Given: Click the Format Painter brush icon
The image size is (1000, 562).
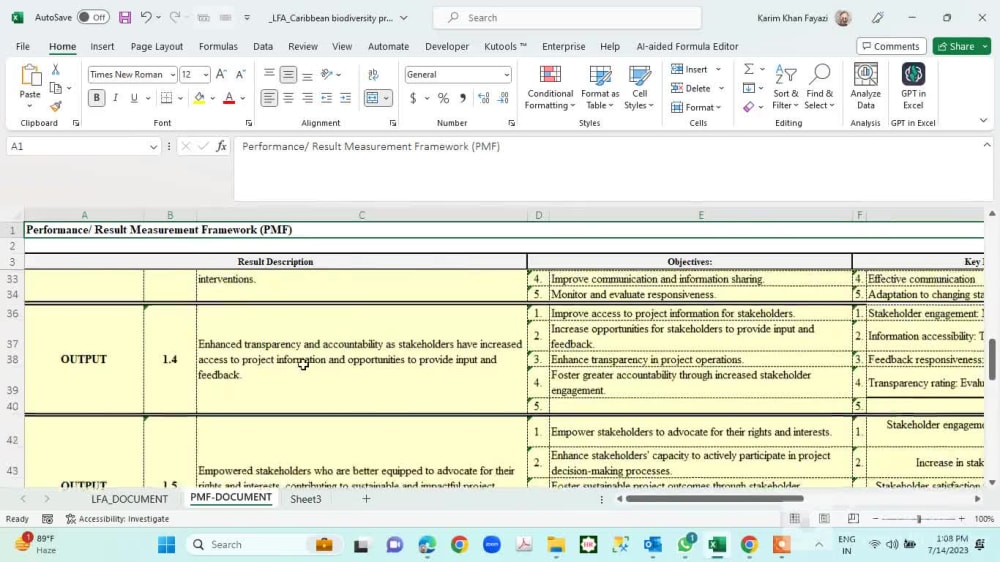Looking at the screenshot, I should click(x=55, y=106).
